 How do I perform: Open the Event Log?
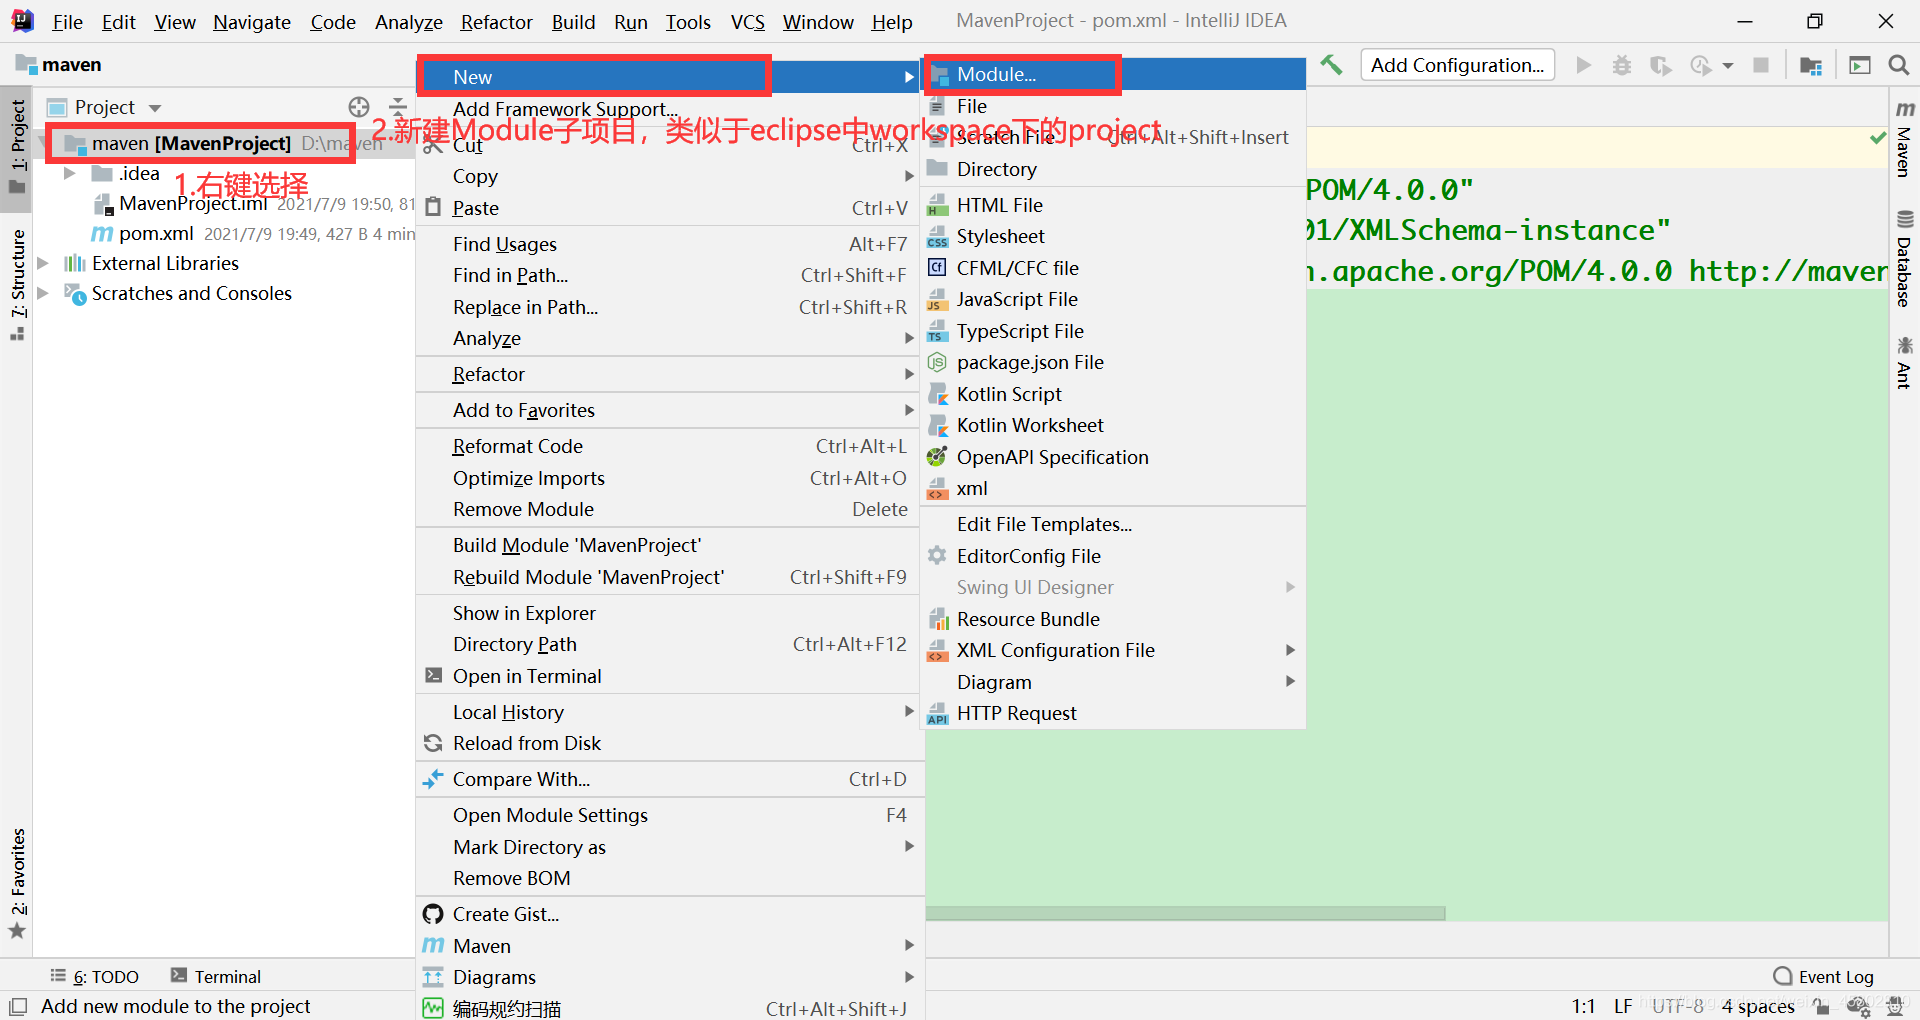click(1824, 977)
